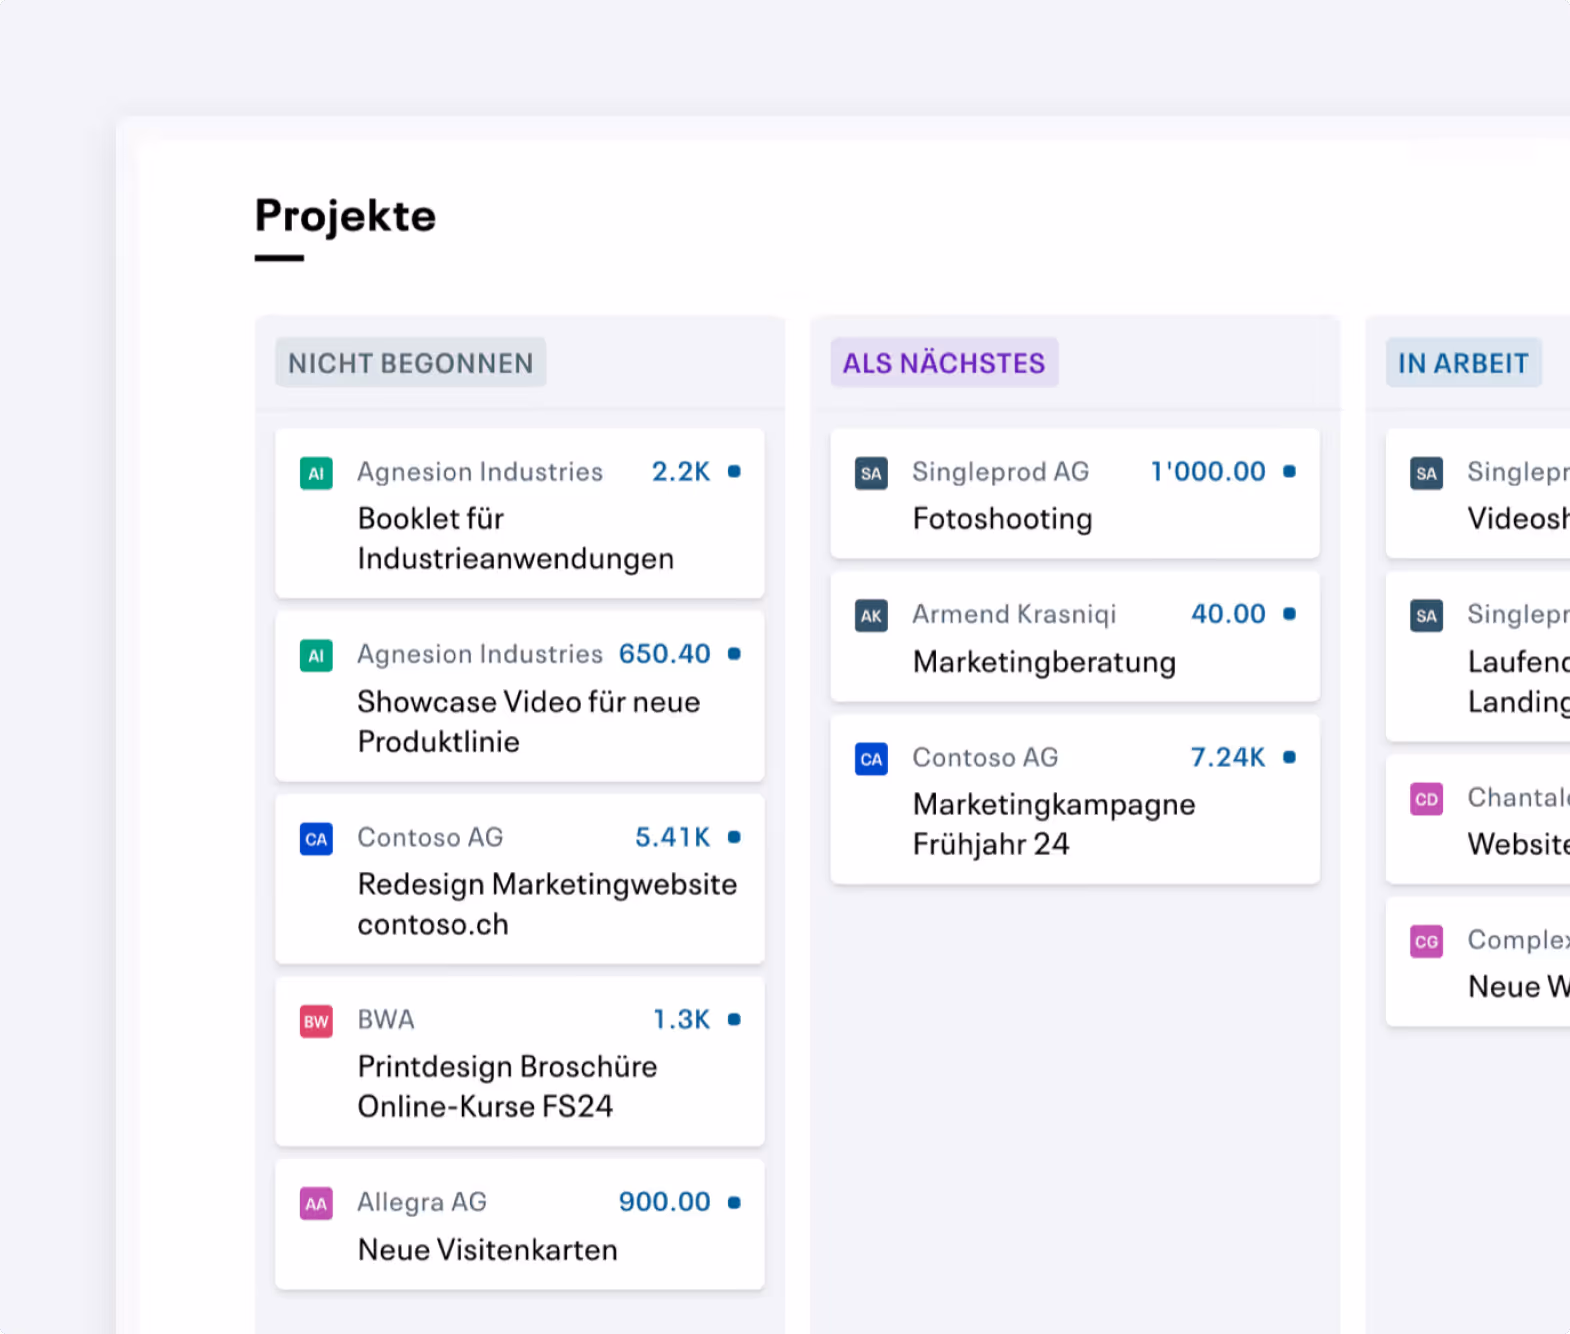
Task: Click the CD avatar in the In Arbeit column
Action: coord(1426,799)
